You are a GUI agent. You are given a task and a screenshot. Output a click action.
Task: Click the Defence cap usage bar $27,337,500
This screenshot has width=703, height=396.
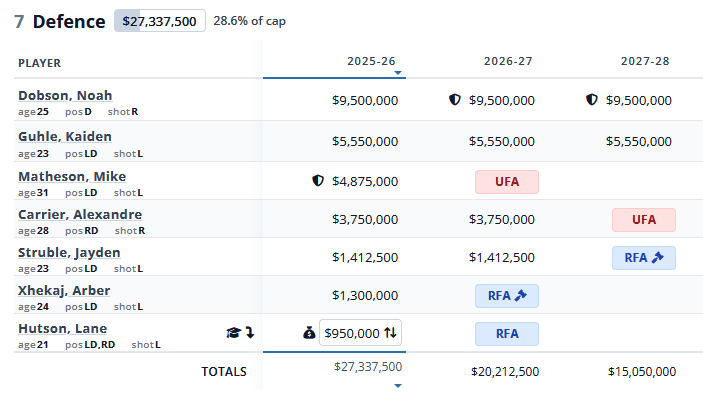pos(160,21)
